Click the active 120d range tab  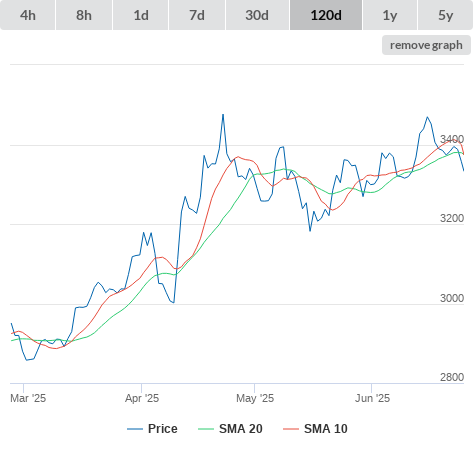click(326, 15)
